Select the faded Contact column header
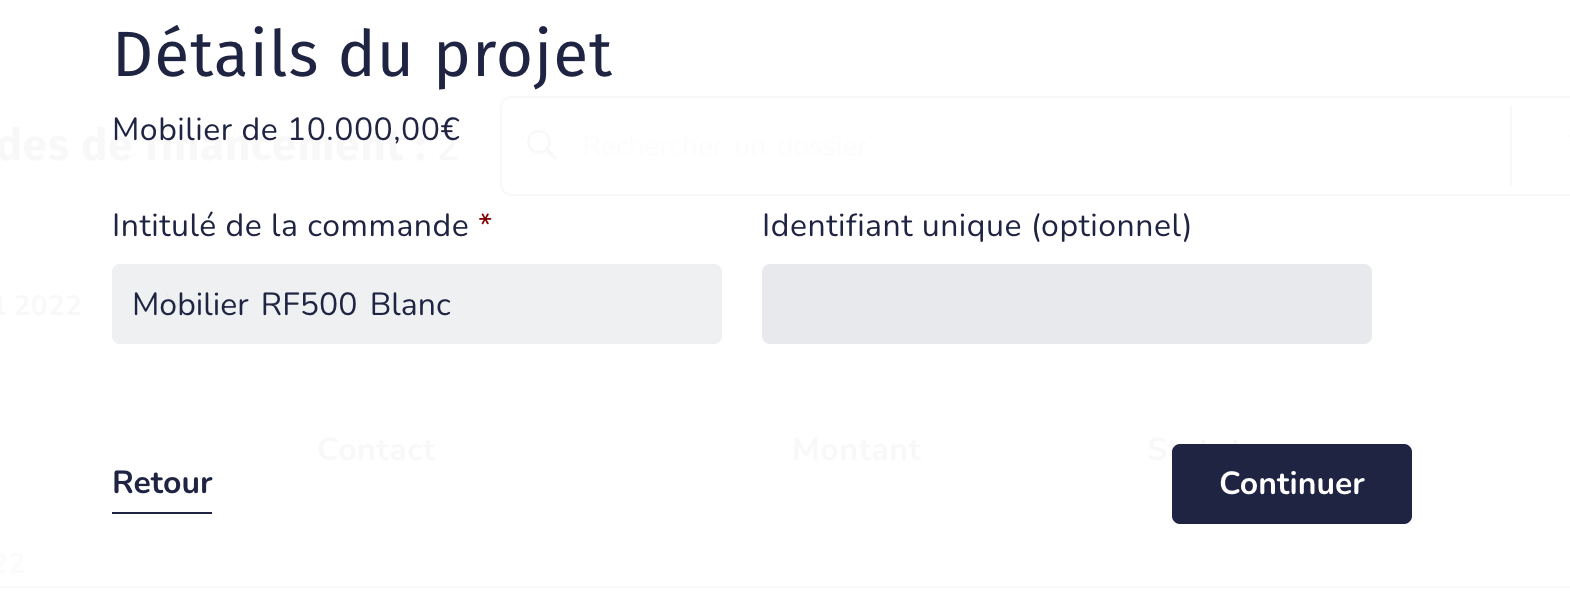The height and width of the screenshot is (610, 1570). [376, 450]
